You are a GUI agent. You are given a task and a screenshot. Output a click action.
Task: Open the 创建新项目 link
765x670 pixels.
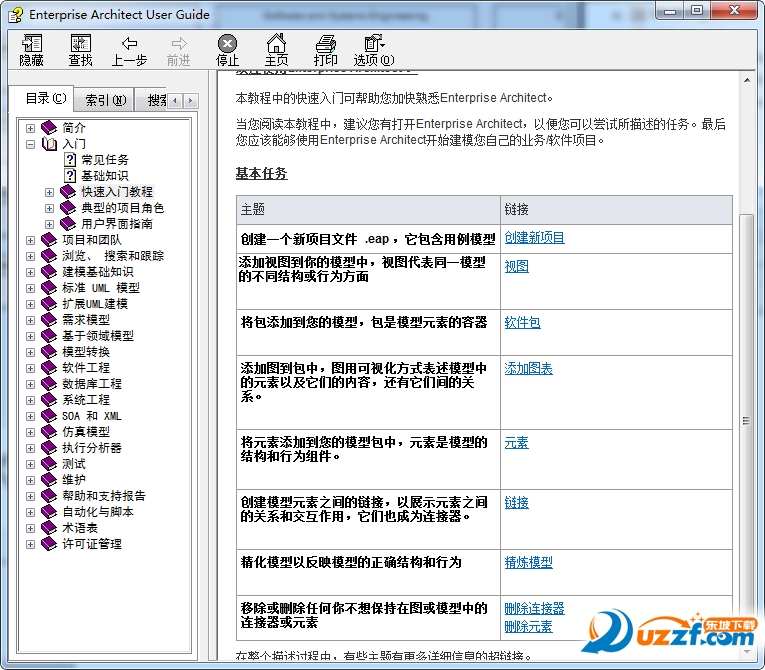point(534,238)
